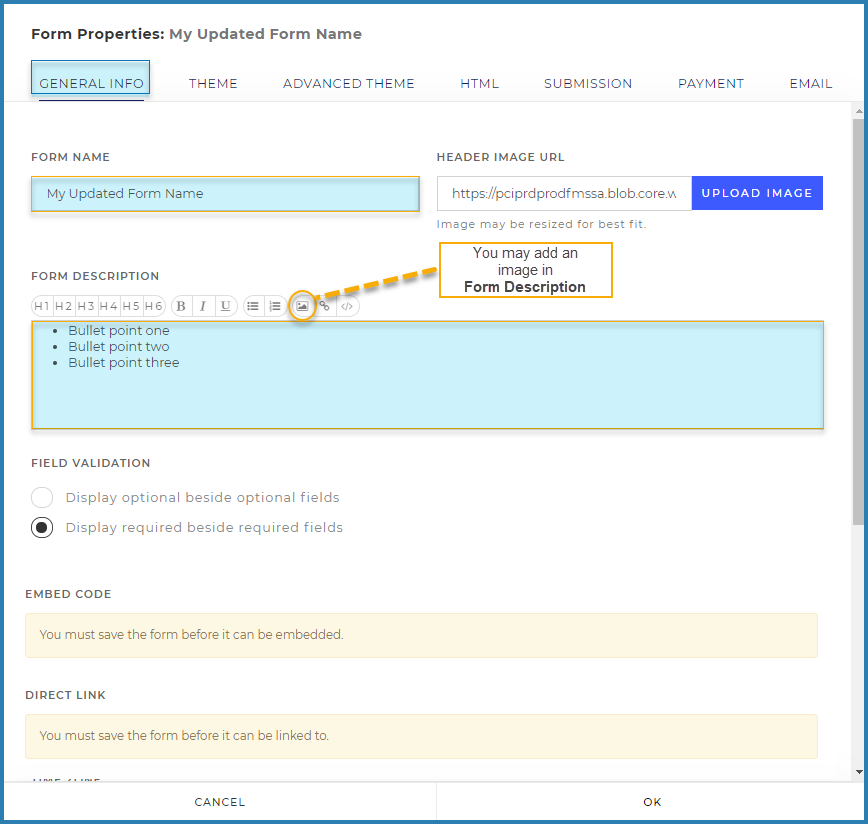The height and width of the screenshot is (824, 868).
Task: Select Display required beside required fields
Action: [42, 527]
